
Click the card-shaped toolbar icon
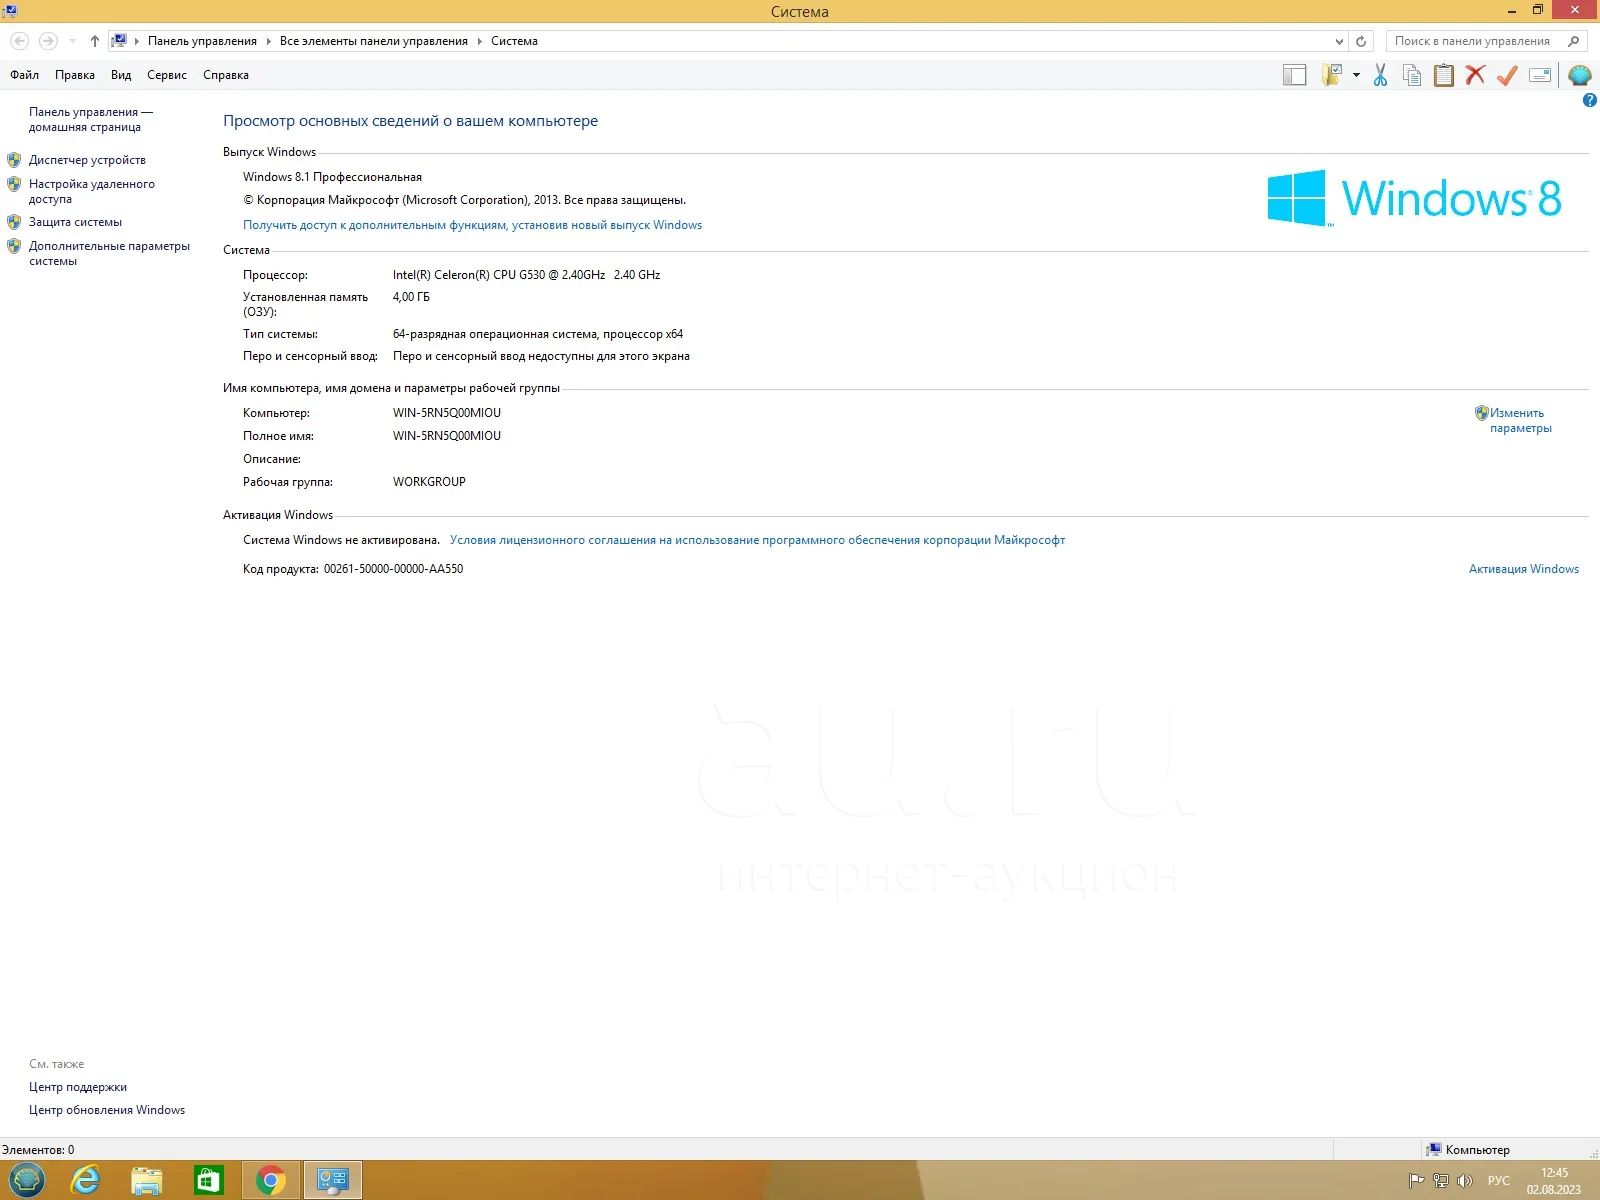[x=1540, y=75]
